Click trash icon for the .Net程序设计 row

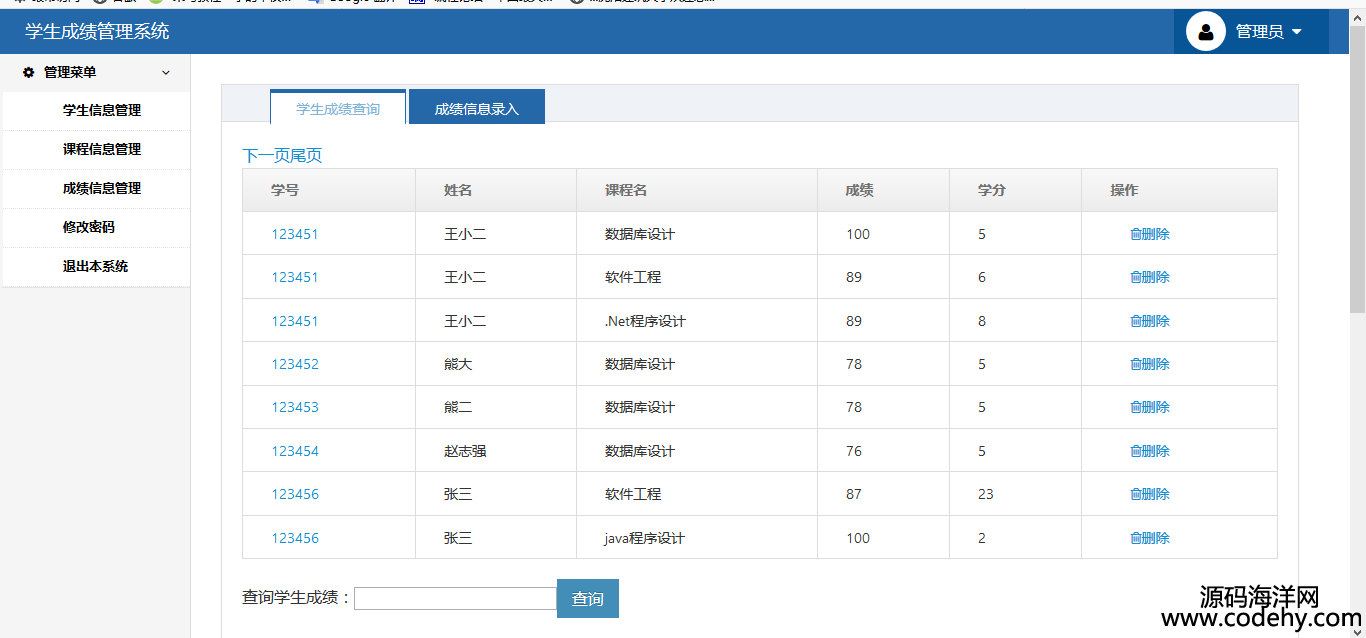[x=1135, y=321]
